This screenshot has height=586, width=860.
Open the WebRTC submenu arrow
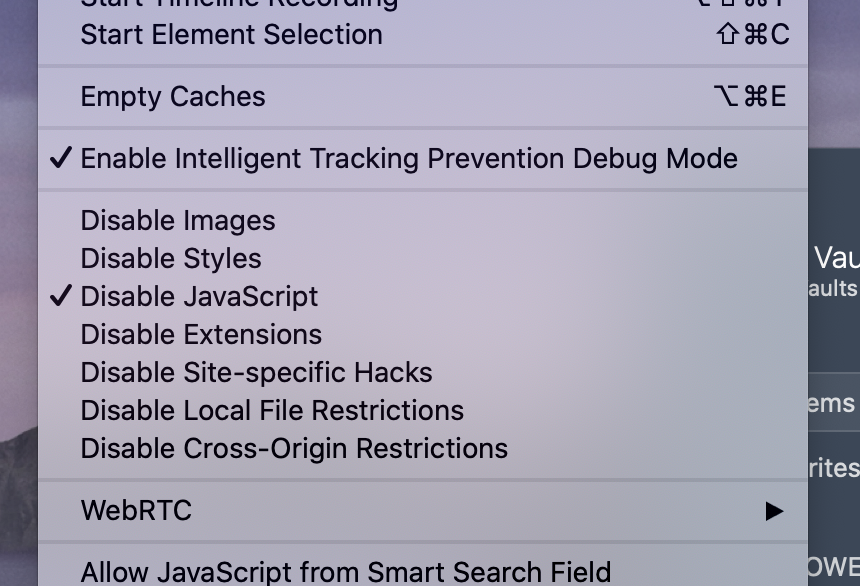pos(774,511)
